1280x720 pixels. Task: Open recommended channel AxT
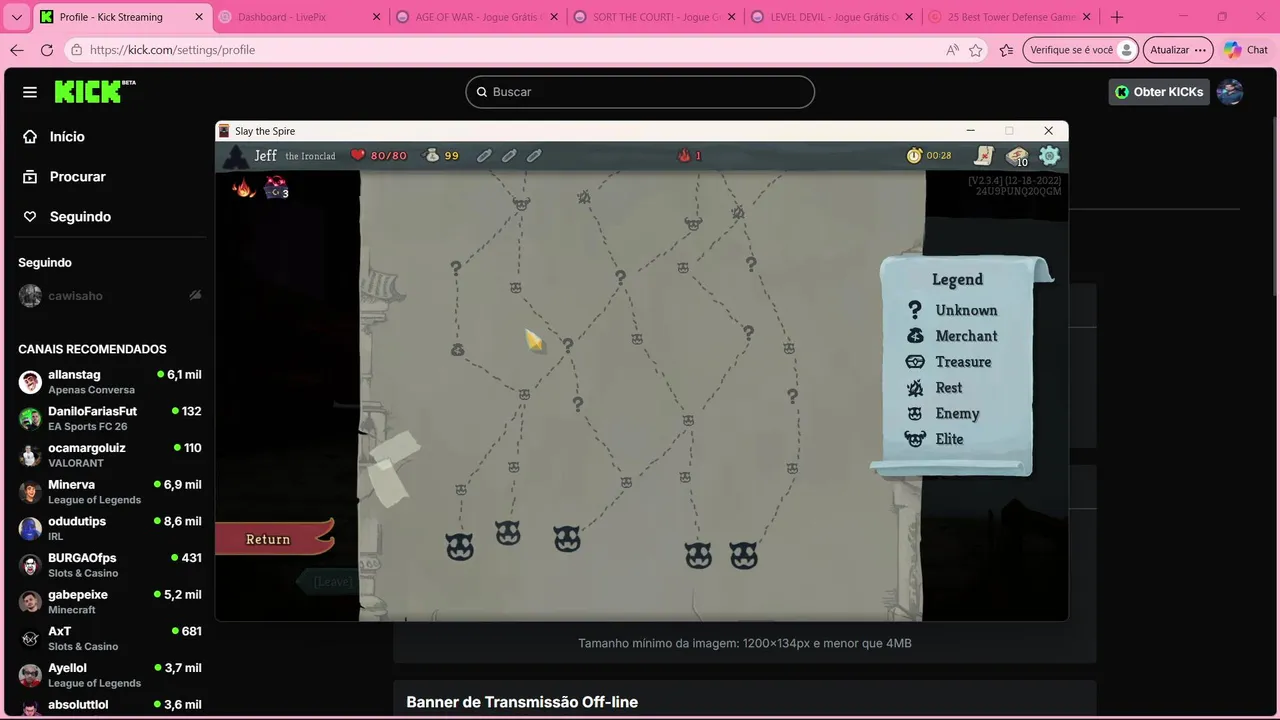pos(110,638)
